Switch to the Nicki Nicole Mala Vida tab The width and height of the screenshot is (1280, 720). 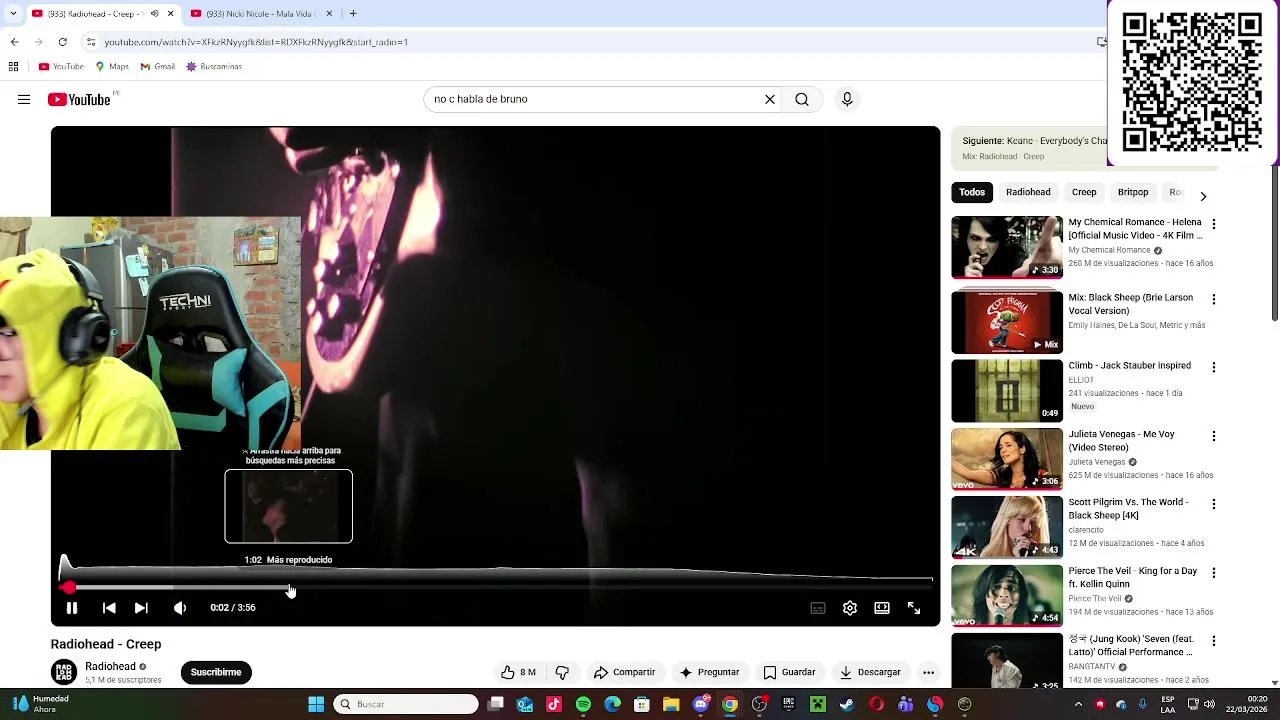[x=258, y=14]
